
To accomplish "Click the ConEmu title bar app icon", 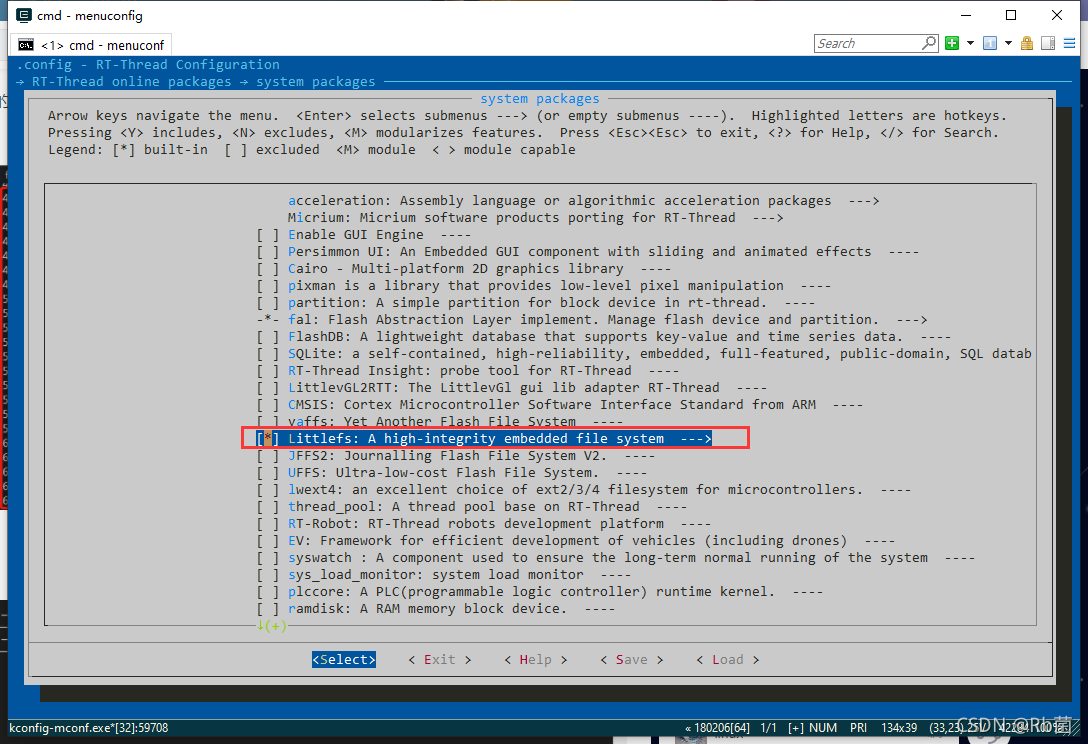I will [23, 15].
